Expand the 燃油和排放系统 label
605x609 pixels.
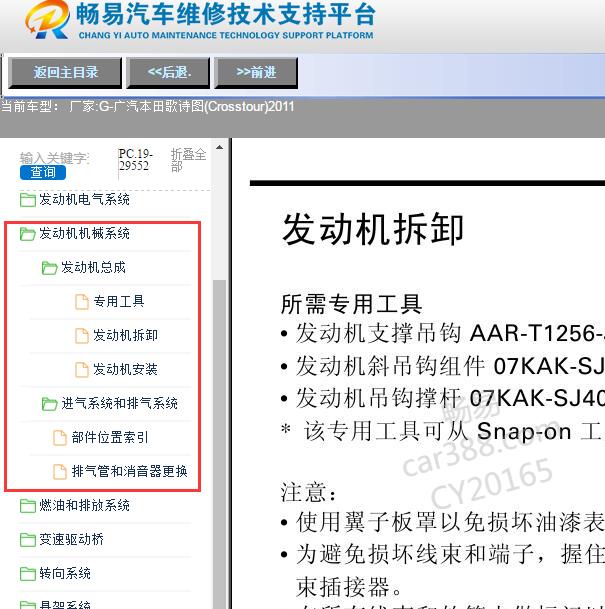[84, 505]
